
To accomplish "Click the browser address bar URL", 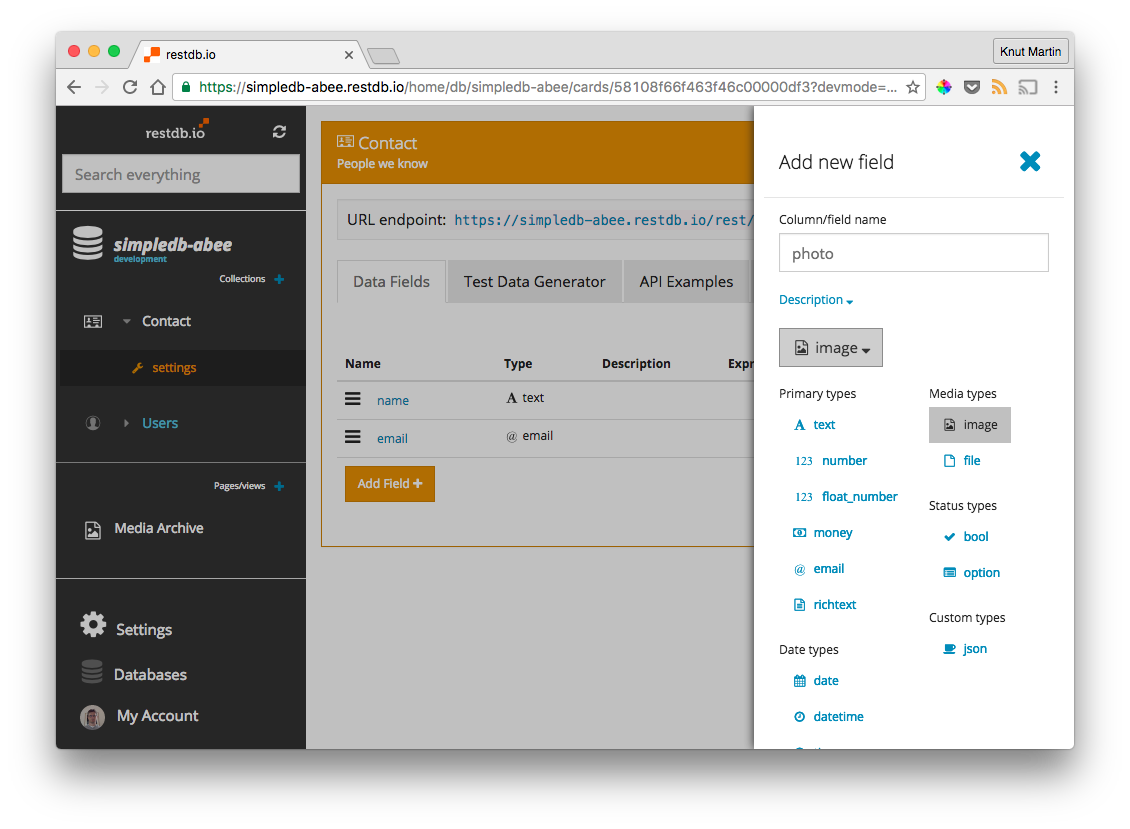I will click(x=548, y=87).
